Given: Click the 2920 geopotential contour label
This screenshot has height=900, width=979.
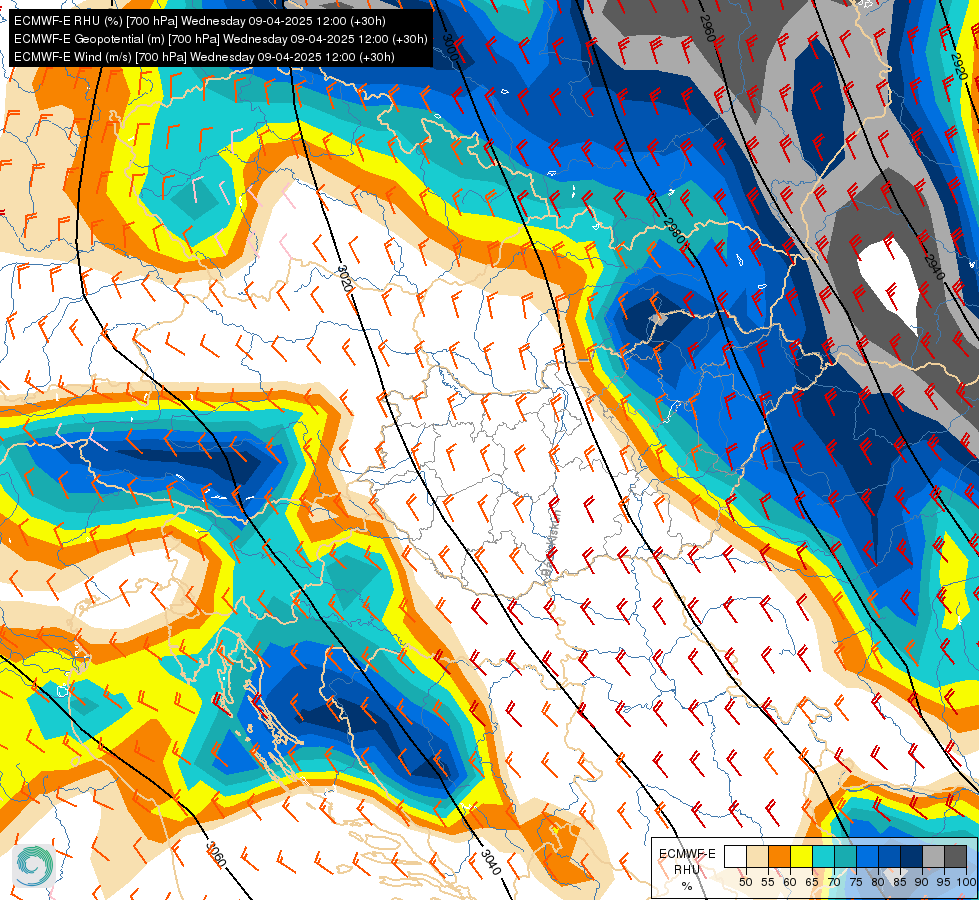Looking at the screenshot, I should click(959, 66).
